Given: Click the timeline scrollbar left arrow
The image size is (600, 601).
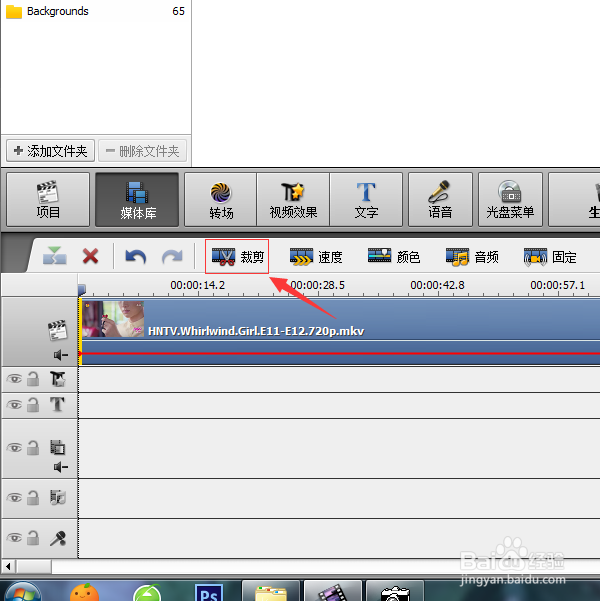Looking at the screenshot, I should click(8, 566).
